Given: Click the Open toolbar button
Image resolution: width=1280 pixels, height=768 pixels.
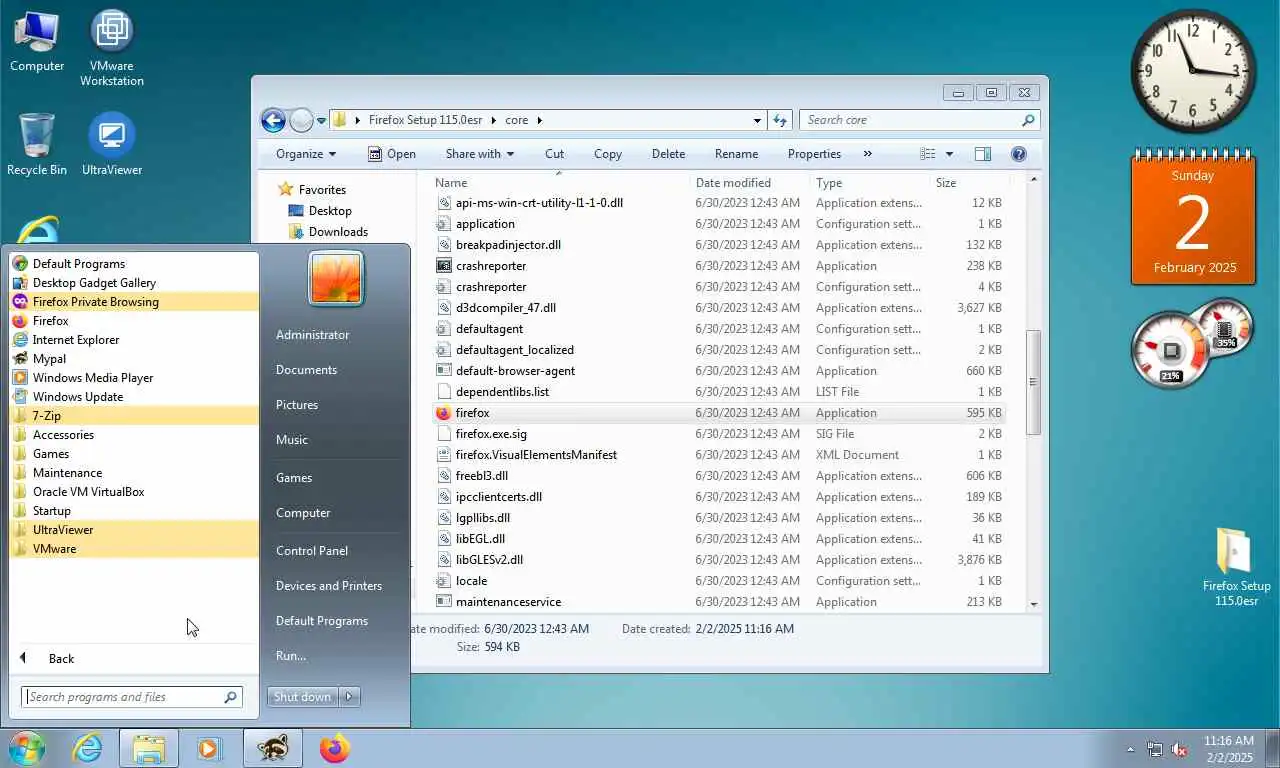Looking at the screenshot, I should pos(391,154).
